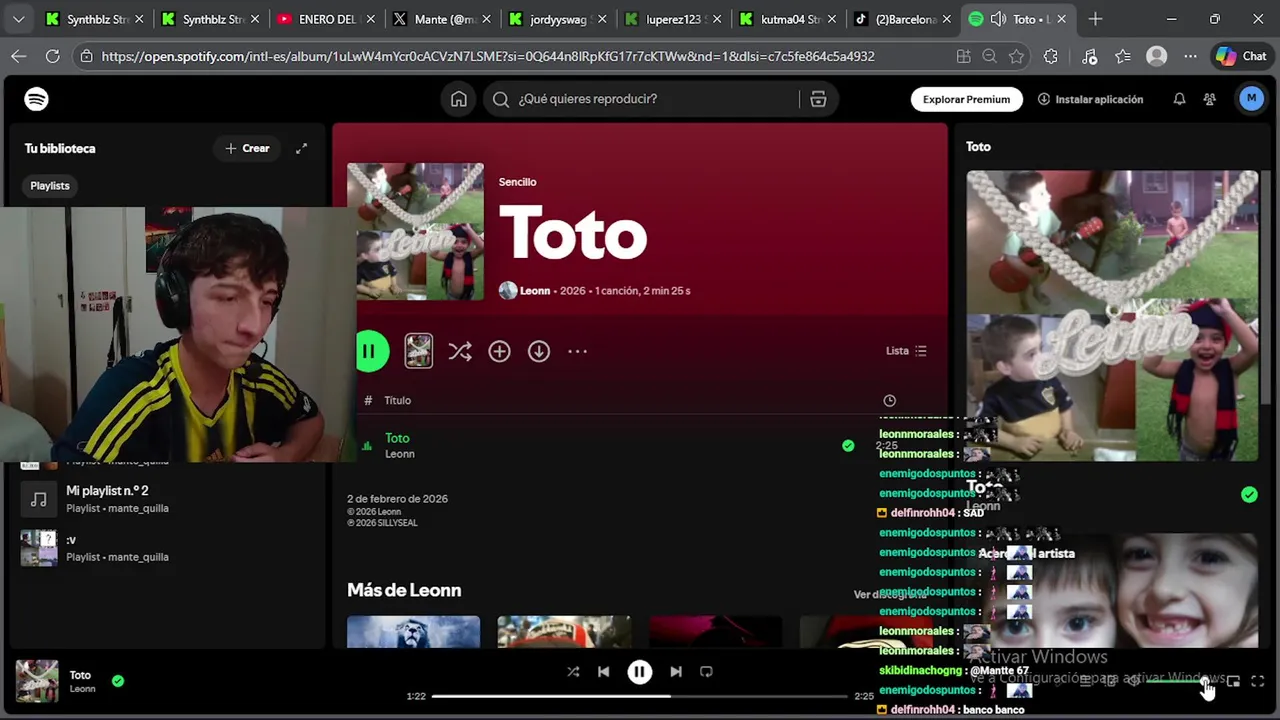Switch to jordyyswag tab
Screen dimensions: 1280x720
[x=559, y=19]
